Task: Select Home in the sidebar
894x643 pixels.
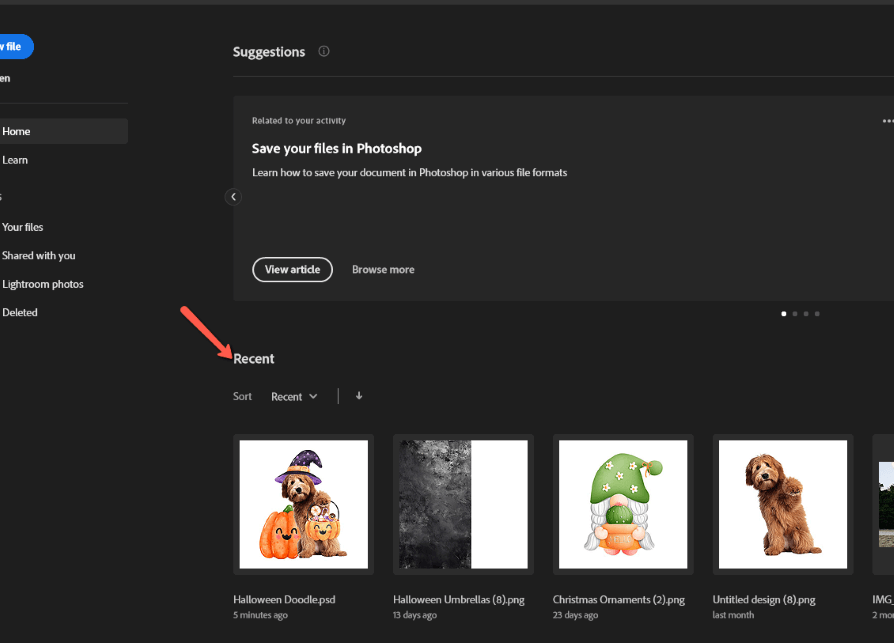Action: [17, 131]
